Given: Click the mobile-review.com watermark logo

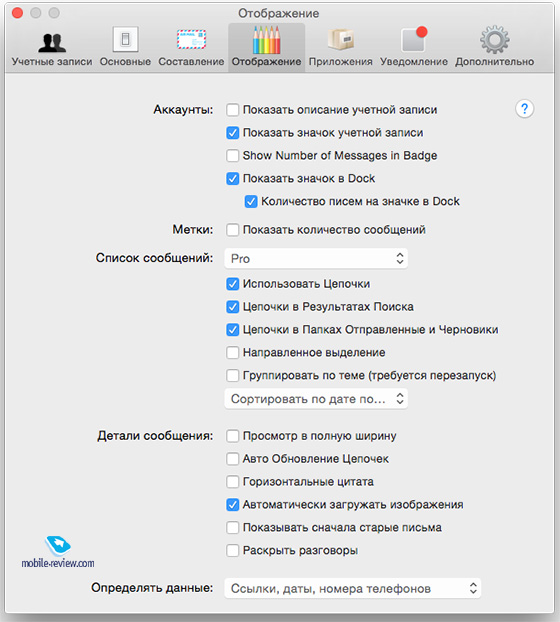Looking at the screenshot, I should coord(58,552).
